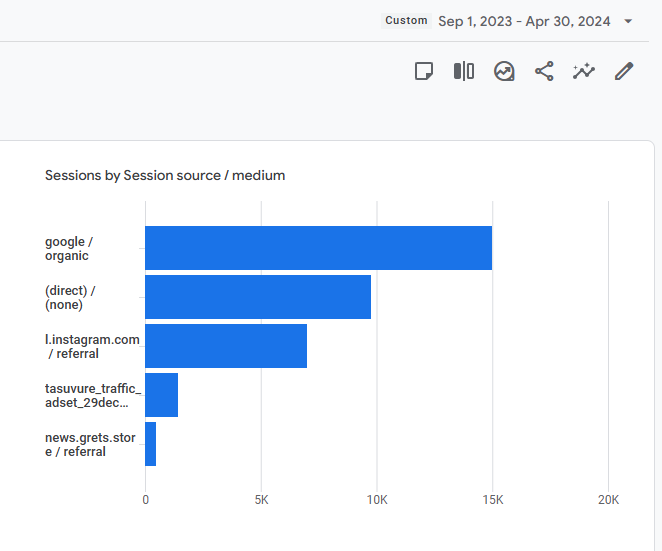662x551 pixels.
Task: Click the (direct) / (none) label
Action: pyautogui.click(x=70, y=298)
